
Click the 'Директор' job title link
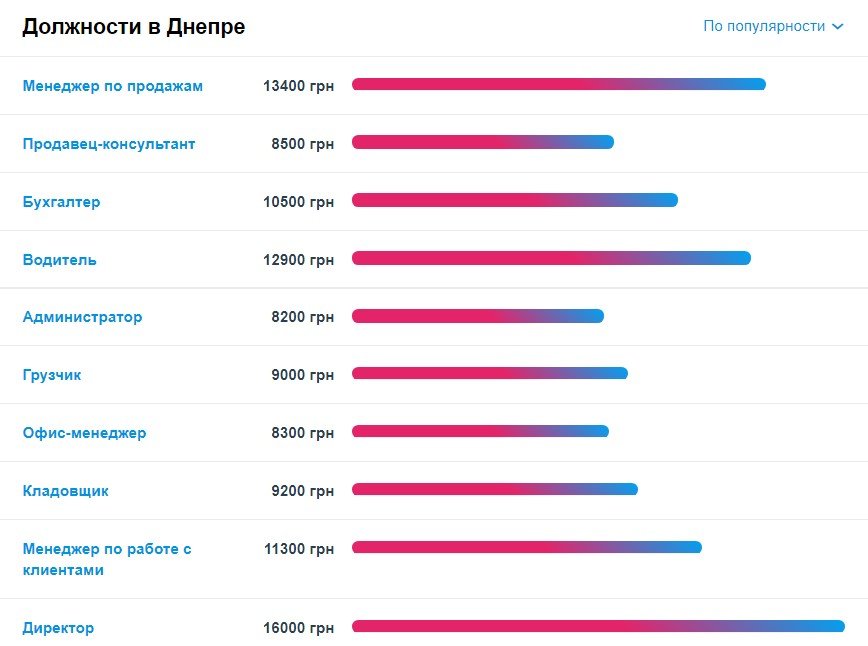(58, 628)
